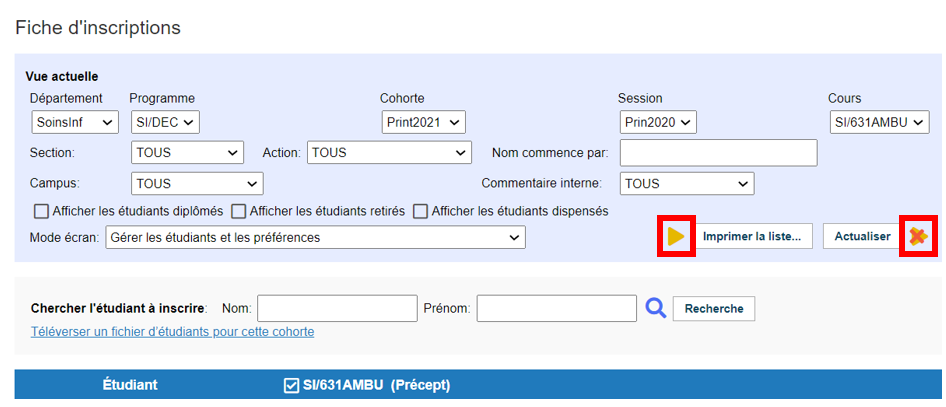This screenshot has width=946, height=407.
Task: Click the Recherche button
Action: click(x=714, y=309)
